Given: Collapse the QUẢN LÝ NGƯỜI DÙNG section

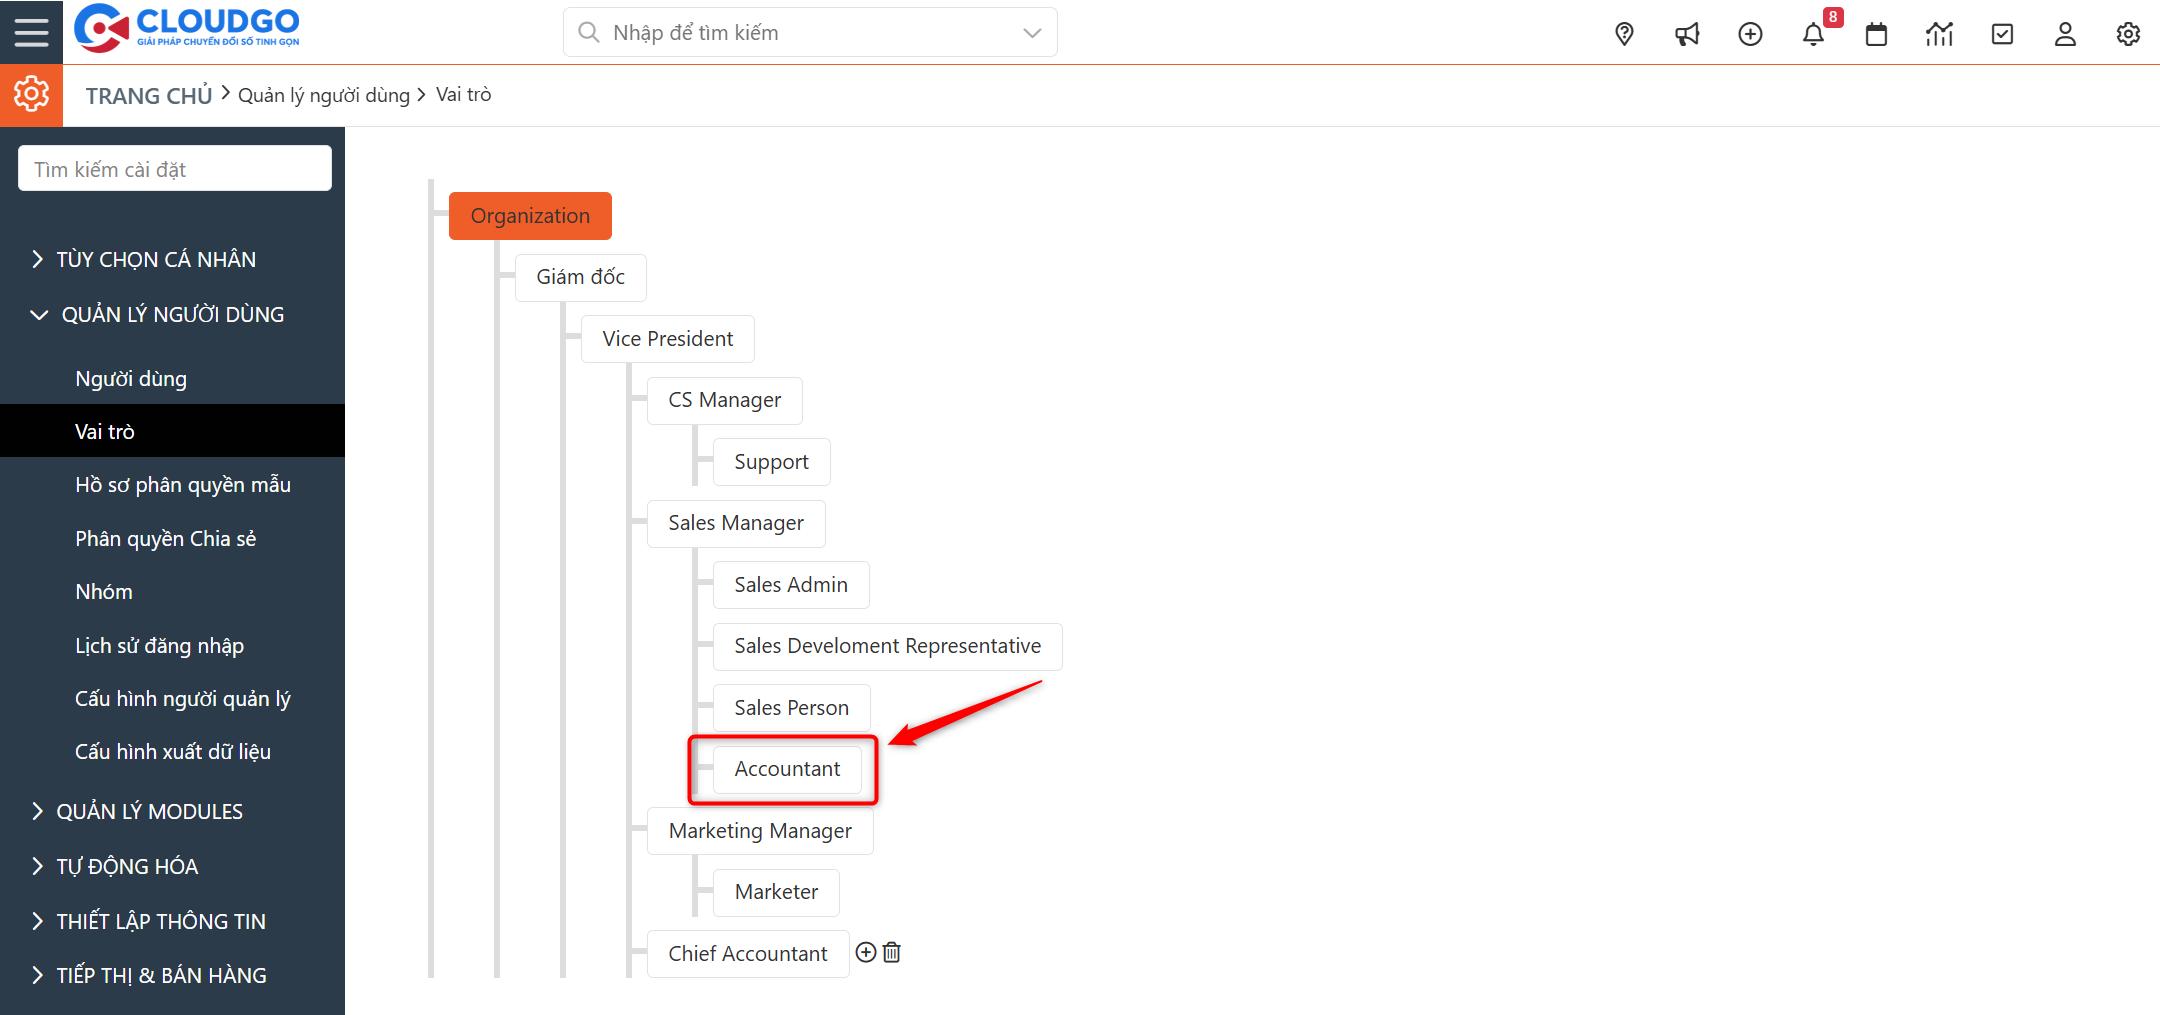Looking at the screenshot, I should [x=173, y=313].
